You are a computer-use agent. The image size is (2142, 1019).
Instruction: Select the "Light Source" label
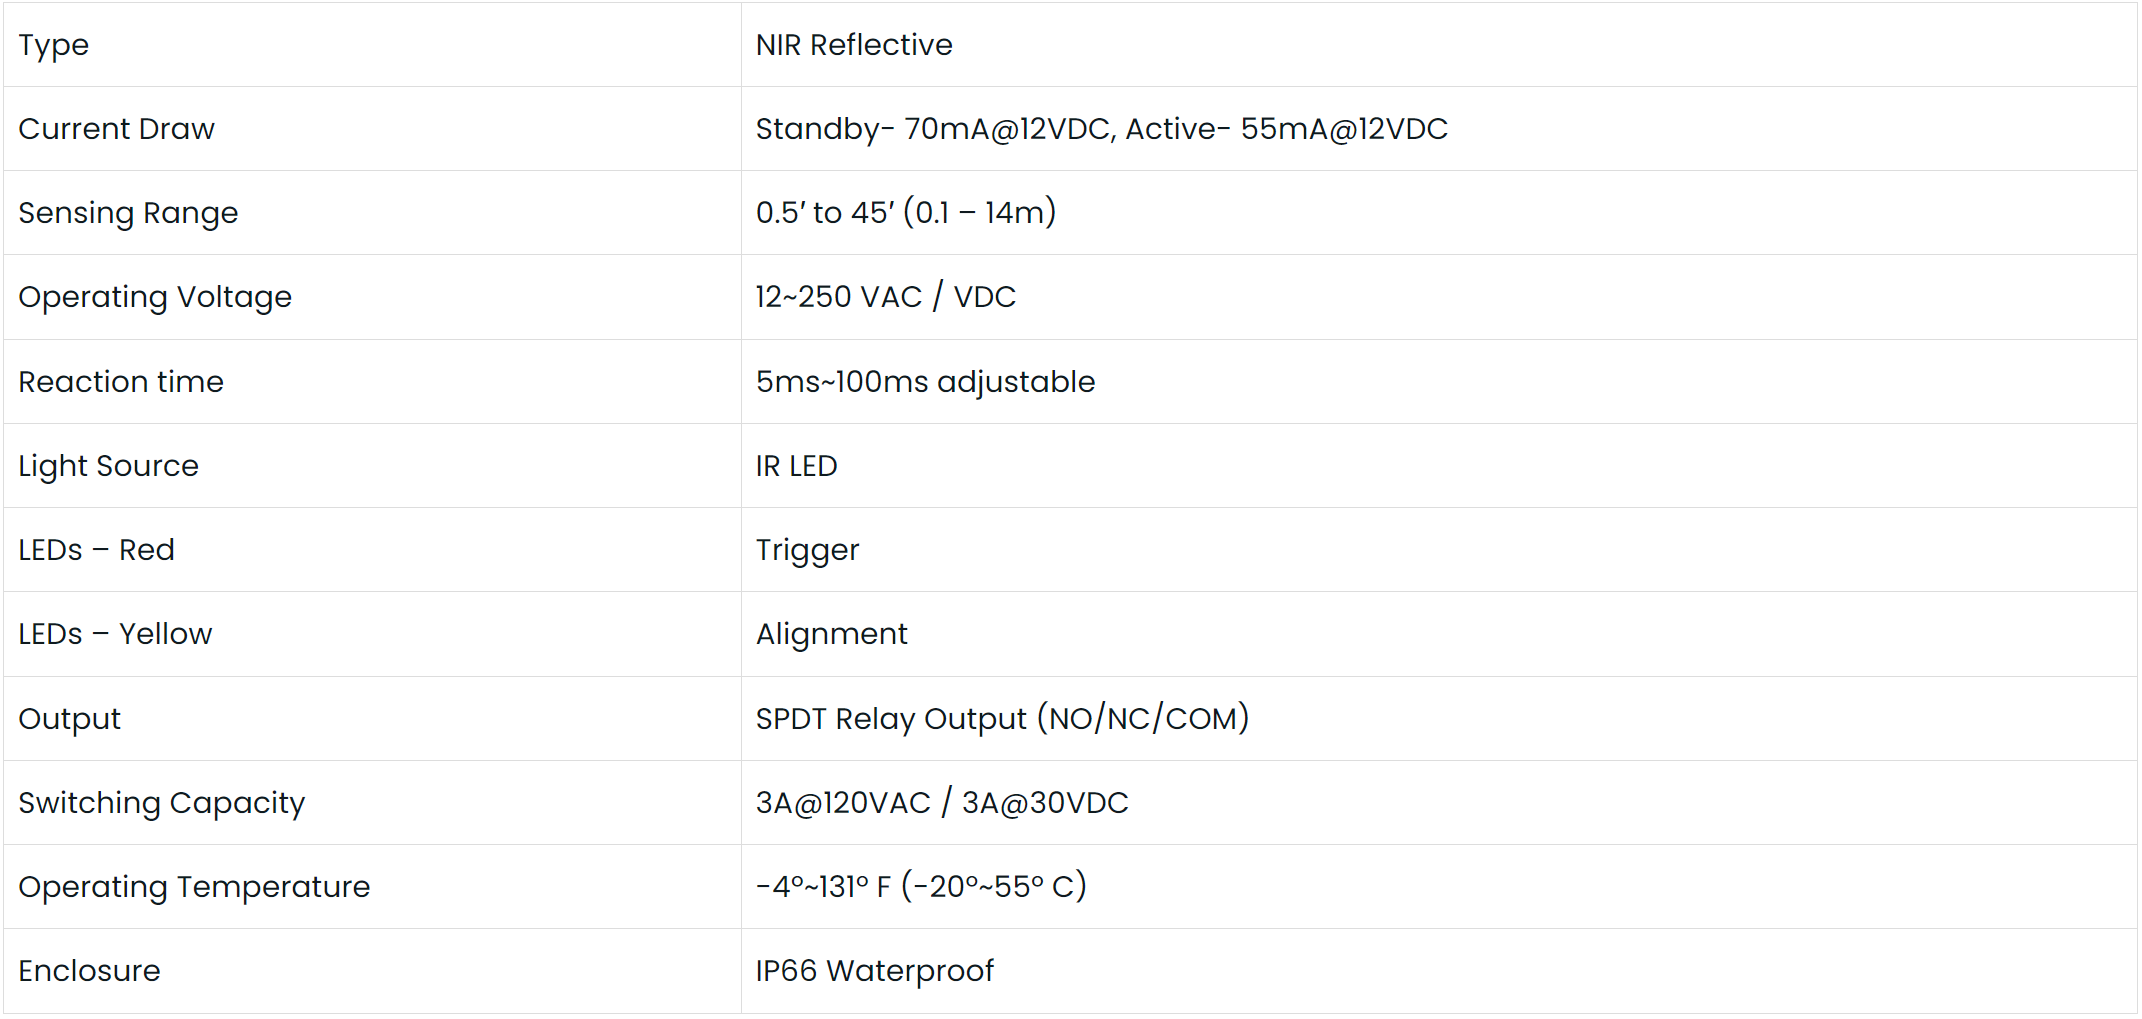click(x=108, y=466)
